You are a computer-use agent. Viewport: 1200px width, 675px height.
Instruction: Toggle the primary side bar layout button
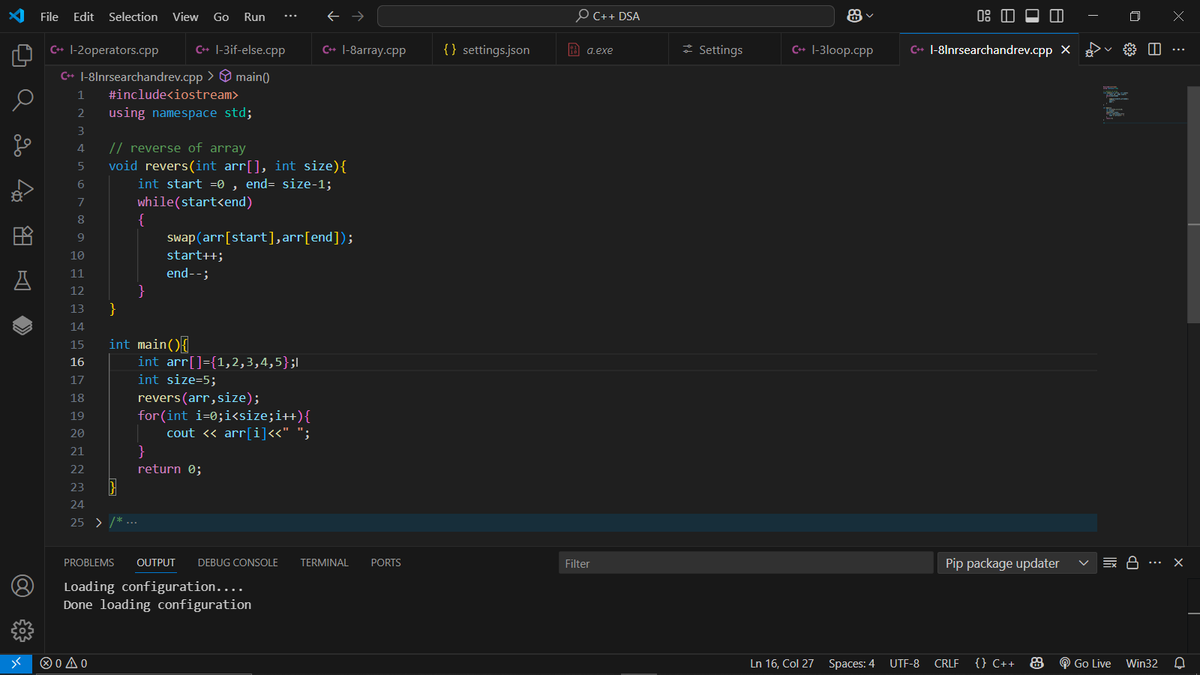(1007, 16)
